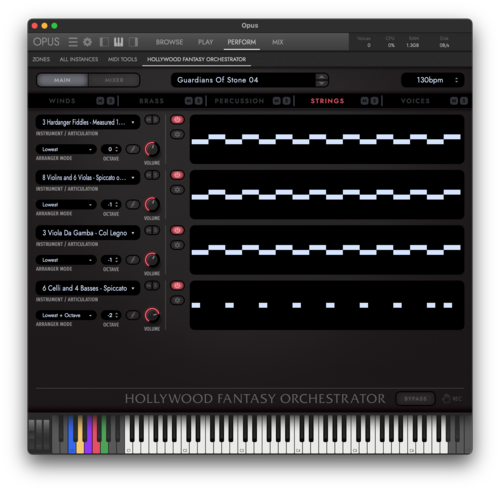Image resolution: width=500 pixels, height=491 pixels.
Task: Open pattern settings gear for Violins and Violas
Action: 177,190
